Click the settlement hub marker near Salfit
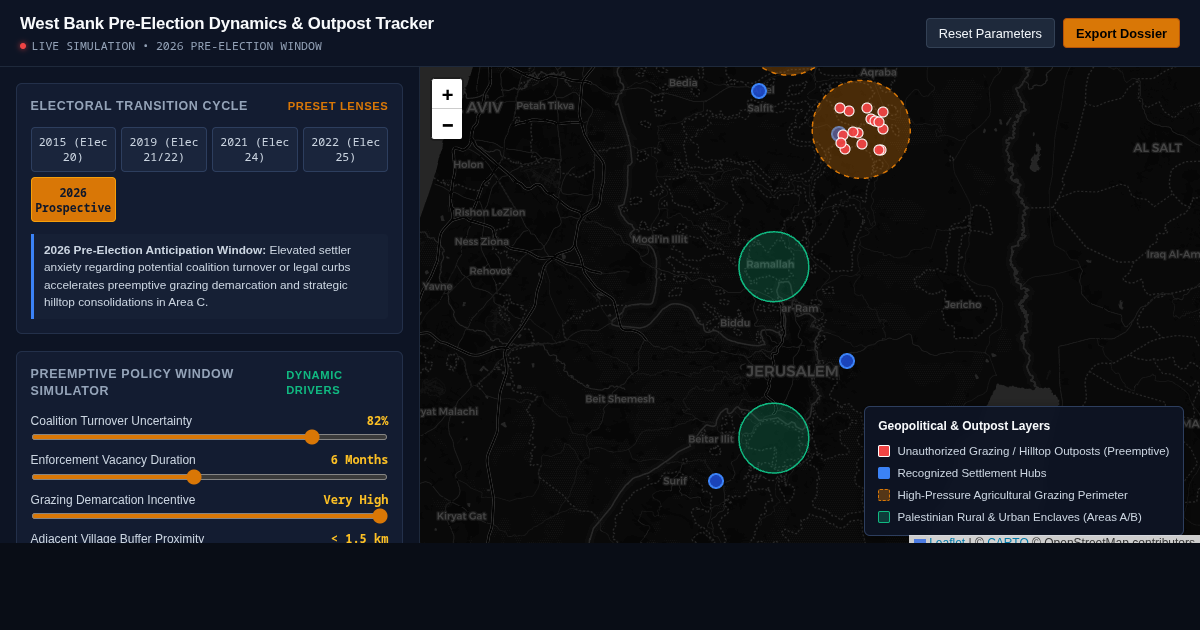The width and height of the screenshot is (1200, 630). 759,91
